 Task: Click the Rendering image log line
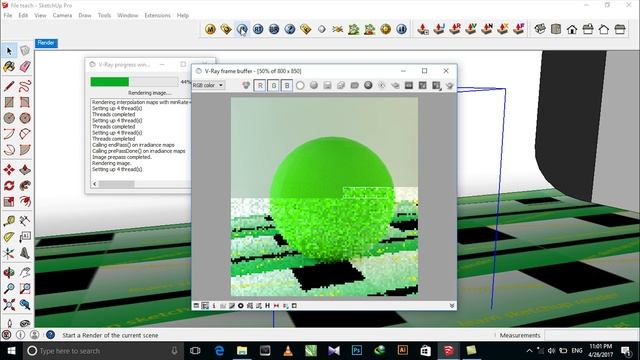click(x=112, y=163)
